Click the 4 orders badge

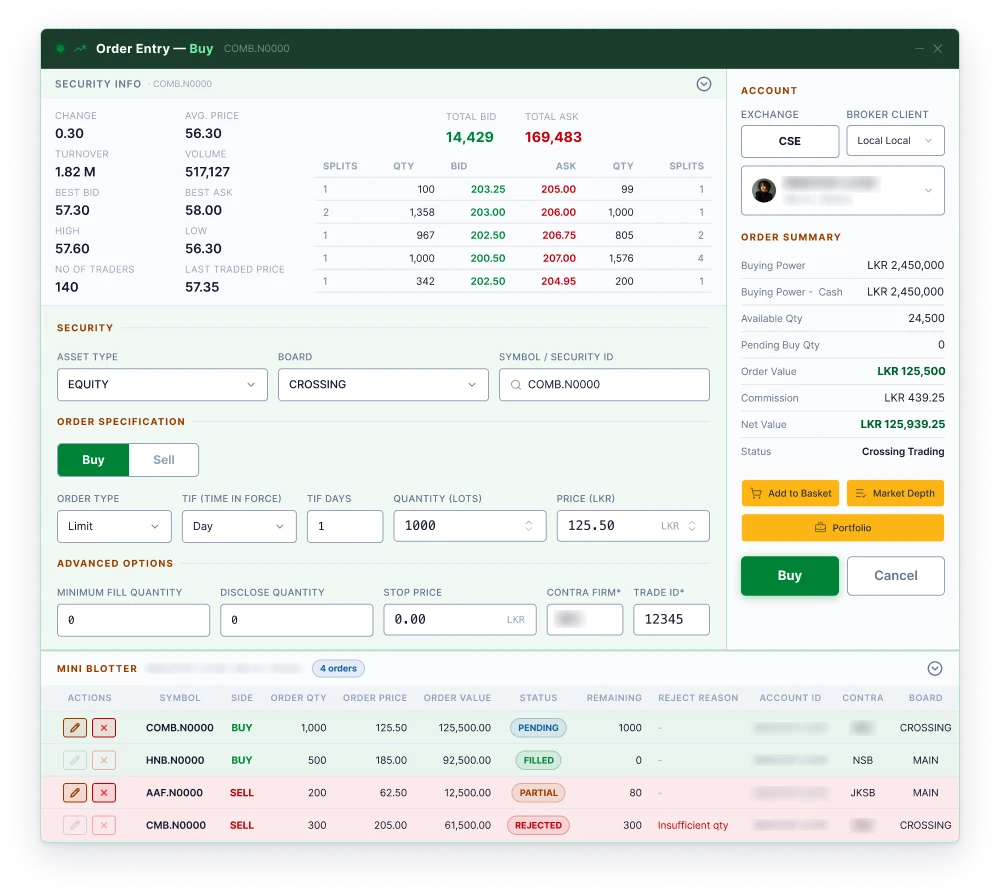point(338,668)
